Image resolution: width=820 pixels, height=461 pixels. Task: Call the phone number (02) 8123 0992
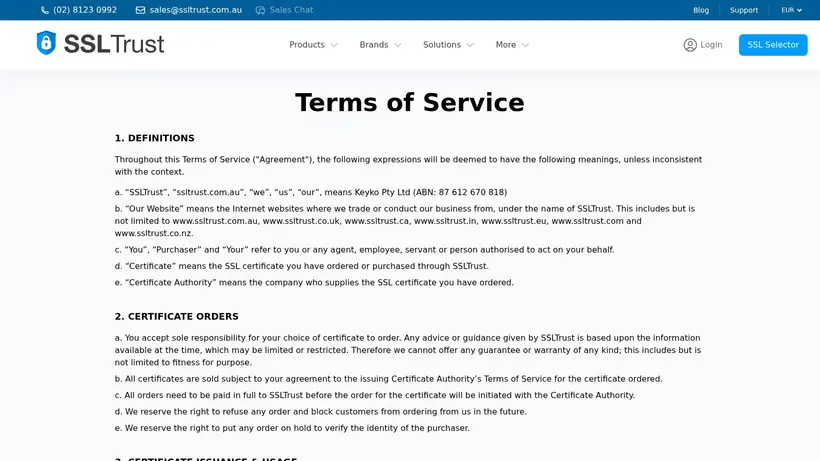pyautogui.click(x=85, y=10)
